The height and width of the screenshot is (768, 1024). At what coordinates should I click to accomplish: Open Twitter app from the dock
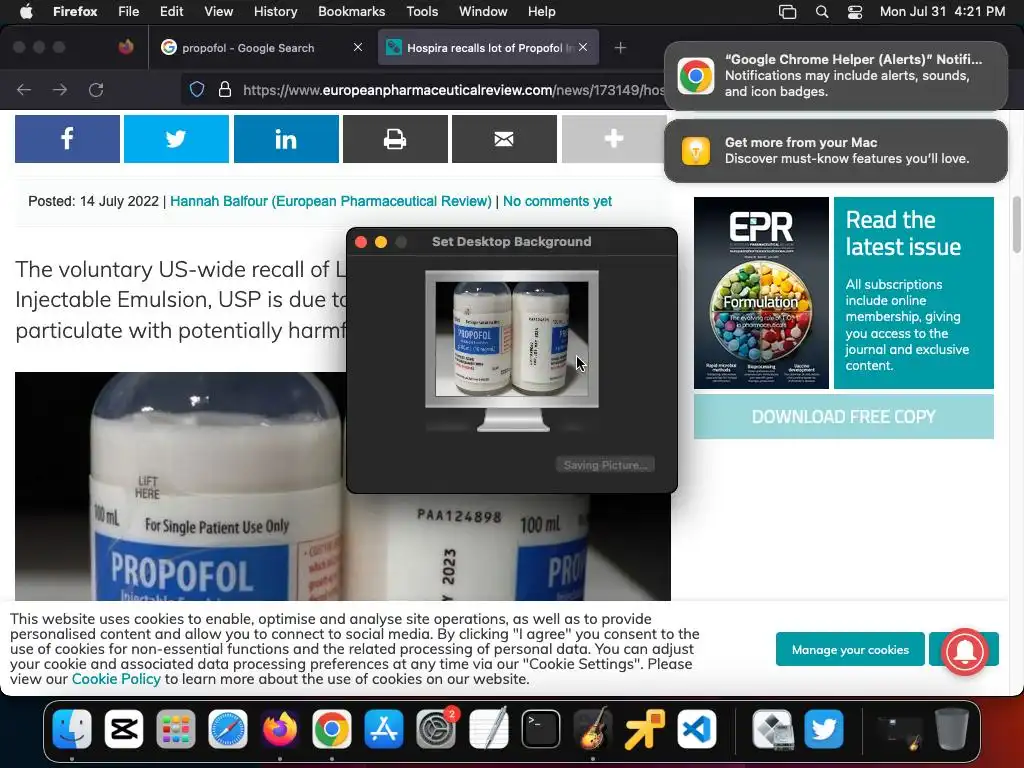824,729
